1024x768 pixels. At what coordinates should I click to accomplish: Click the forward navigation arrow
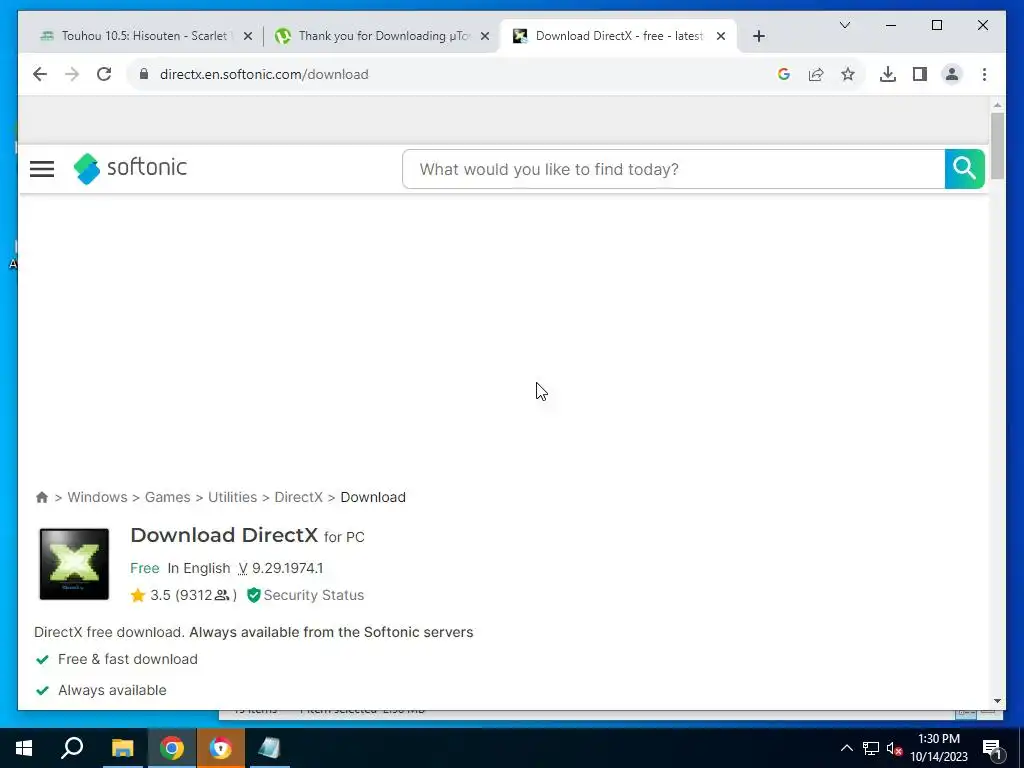72,74
